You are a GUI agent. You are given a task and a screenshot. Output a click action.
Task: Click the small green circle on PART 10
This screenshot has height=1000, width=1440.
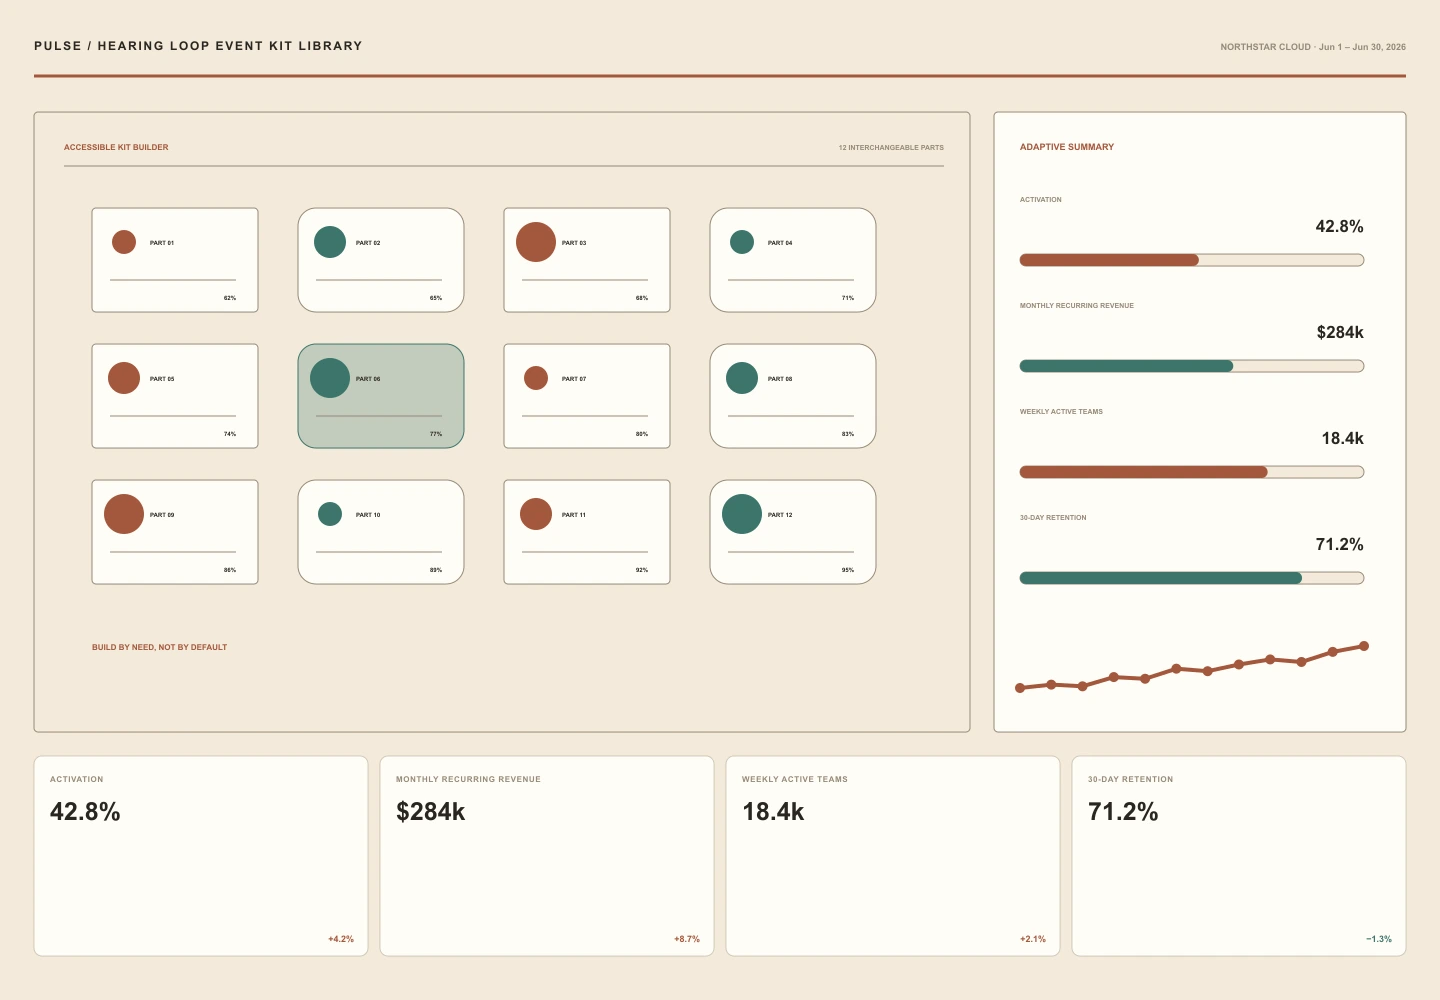point(330,514)
